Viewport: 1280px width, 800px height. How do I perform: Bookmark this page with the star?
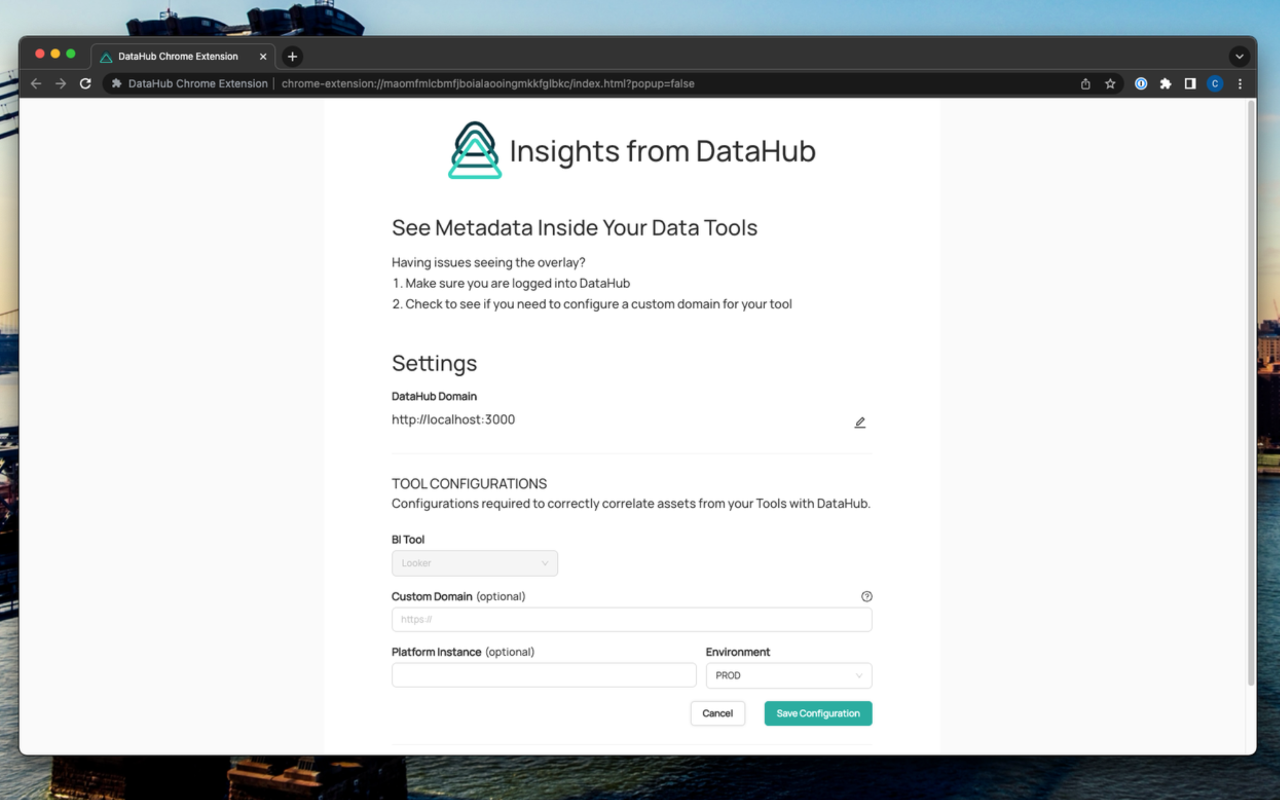pos(1110,84)
